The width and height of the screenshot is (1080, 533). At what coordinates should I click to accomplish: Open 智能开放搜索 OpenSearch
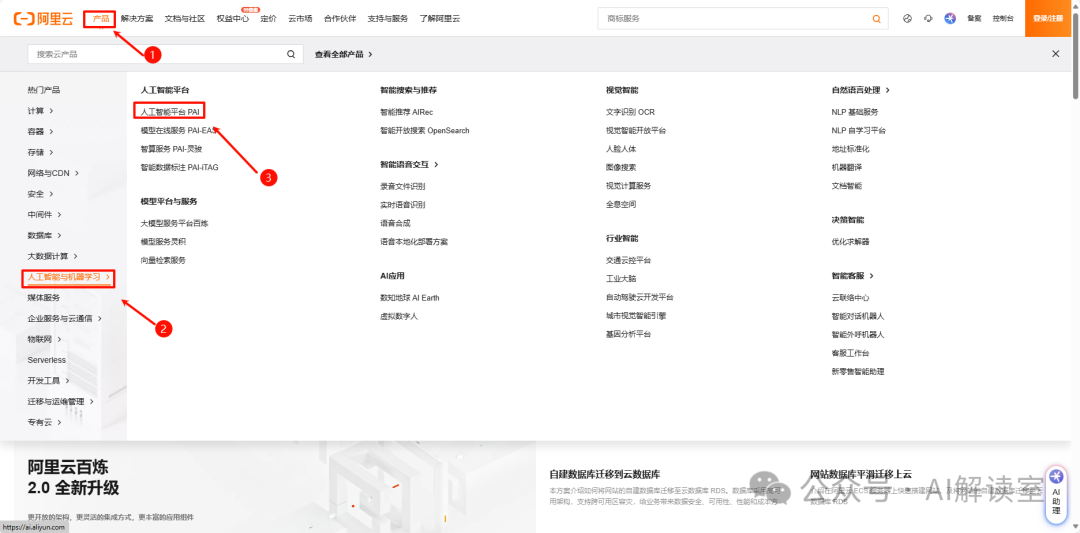[425, 130]
